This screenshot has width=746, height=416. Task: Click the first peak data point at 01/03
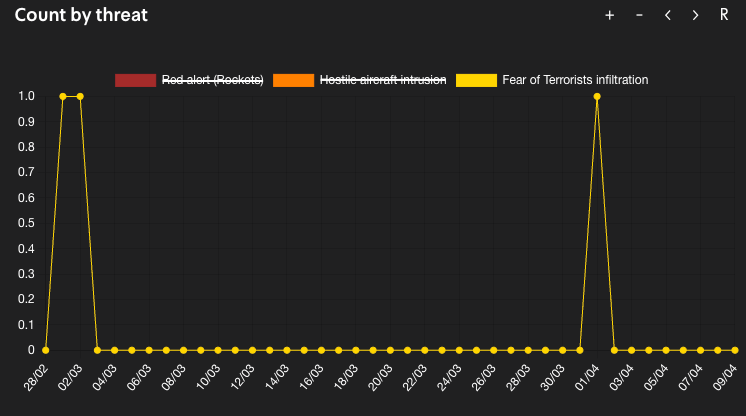pyautogui.click(x=63, y=97)
